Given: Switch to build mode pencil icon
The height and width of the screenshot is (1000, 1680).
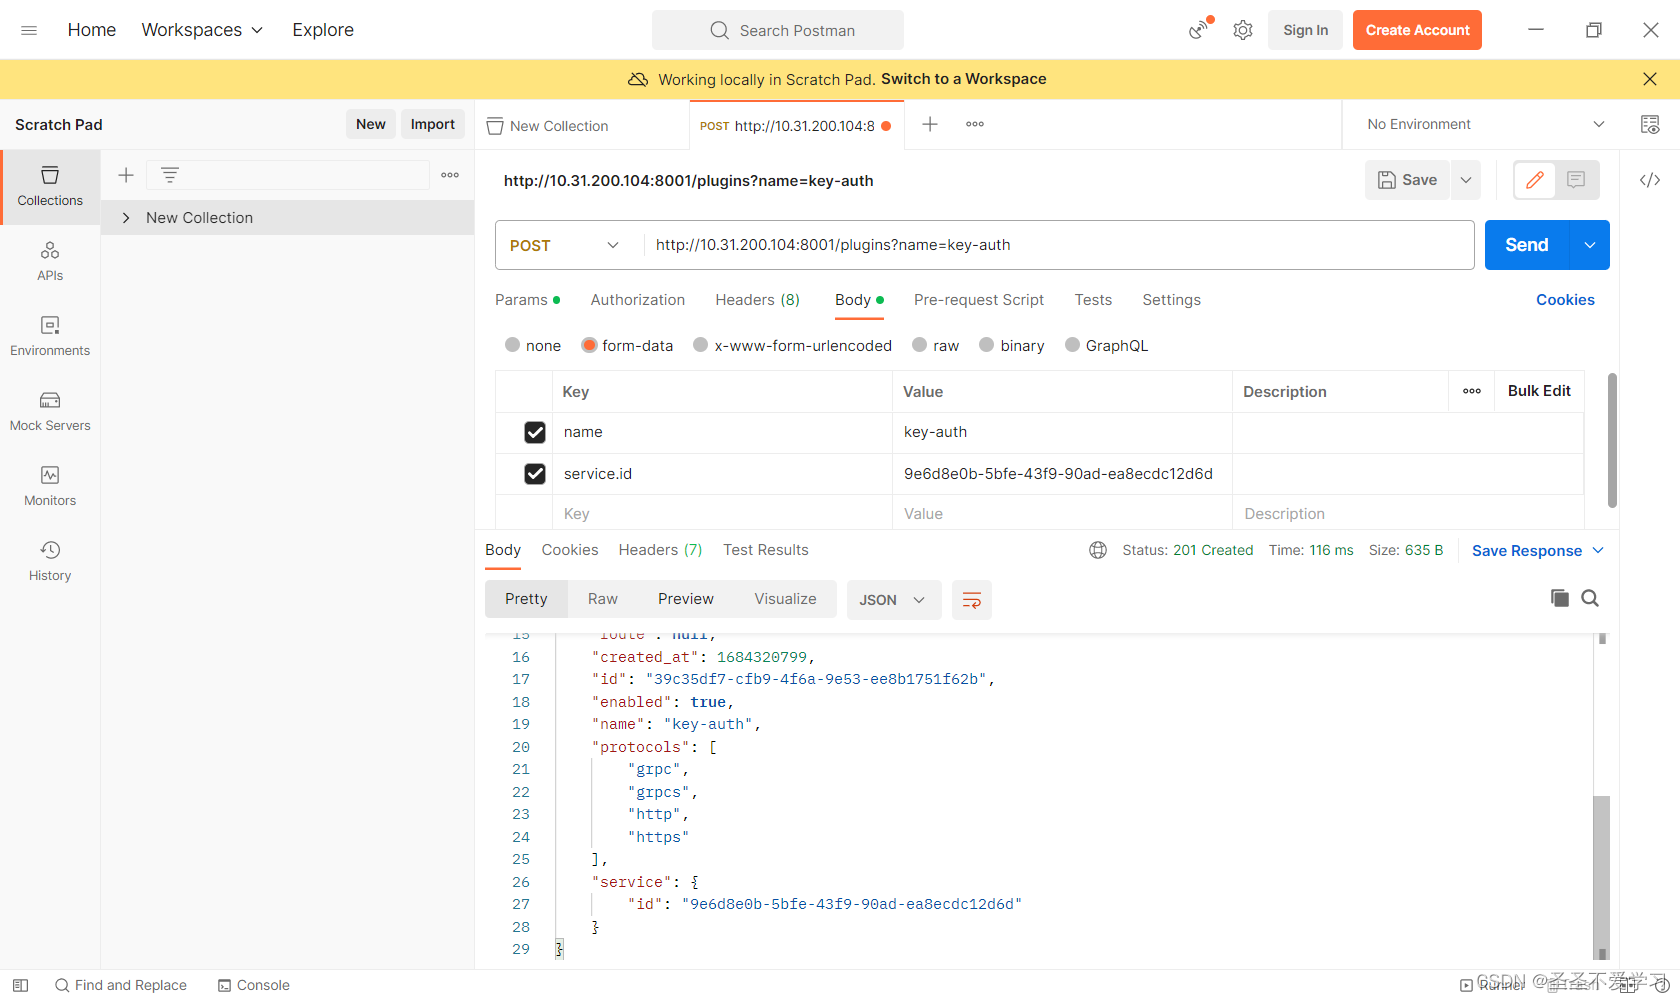Looking at the screenshot, I should (1535, 180).
